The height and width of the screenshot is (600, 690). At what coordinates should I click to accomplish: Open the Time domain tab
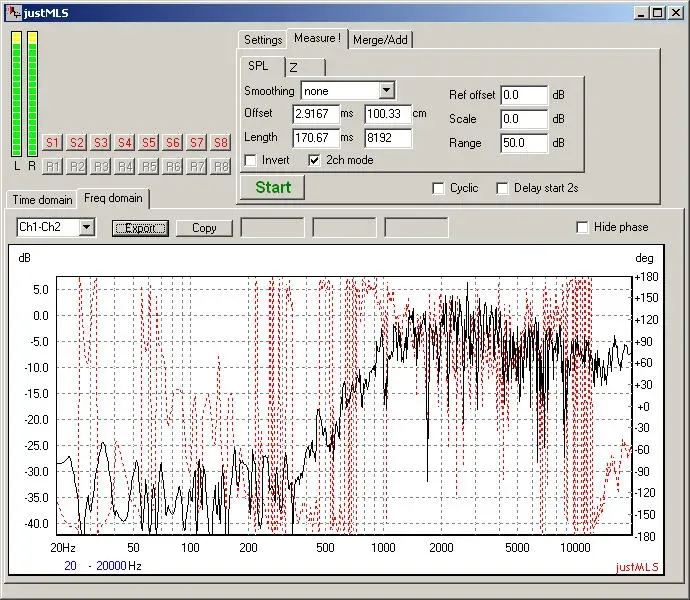42,200
